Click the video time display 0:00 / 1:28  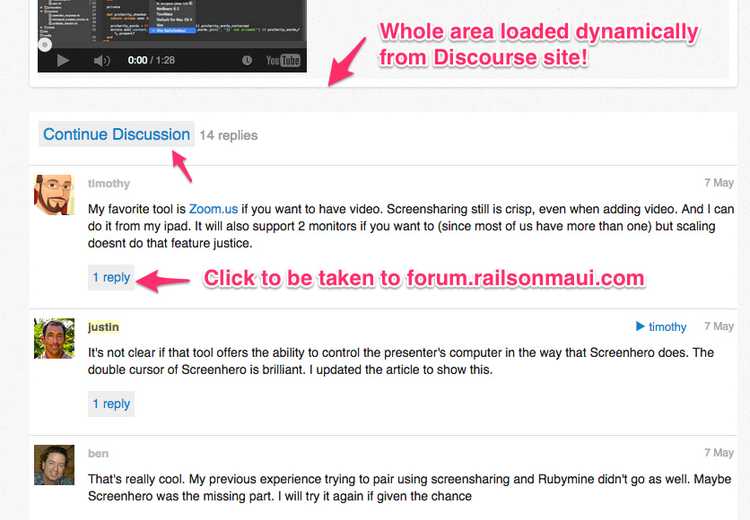tap(154, 60)
